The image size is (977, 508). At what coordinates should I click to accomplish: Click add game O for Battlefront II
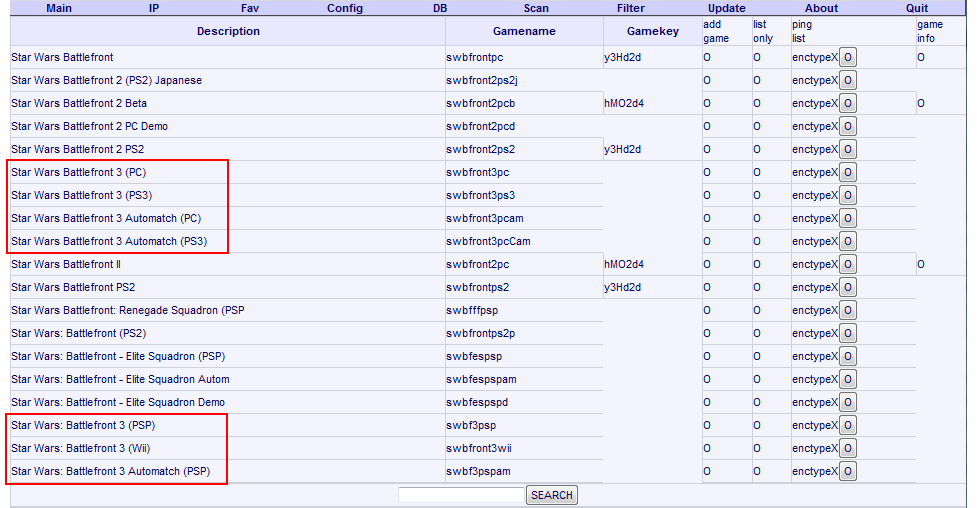(707, 265)
